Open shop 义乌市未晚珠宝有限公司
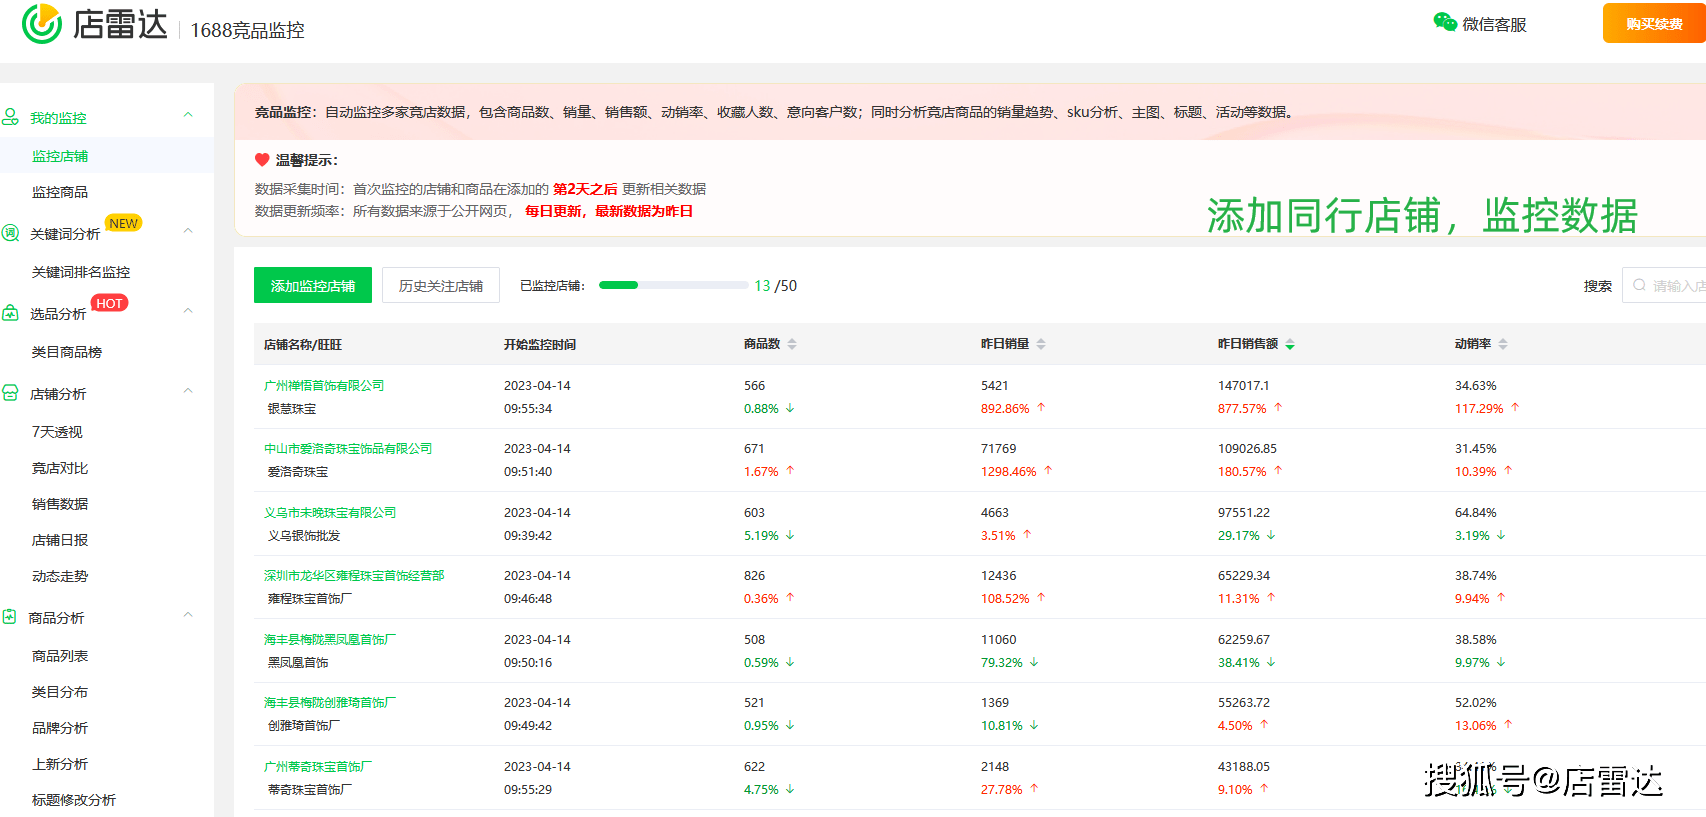 pyautogui.click(x=330, y=512)
